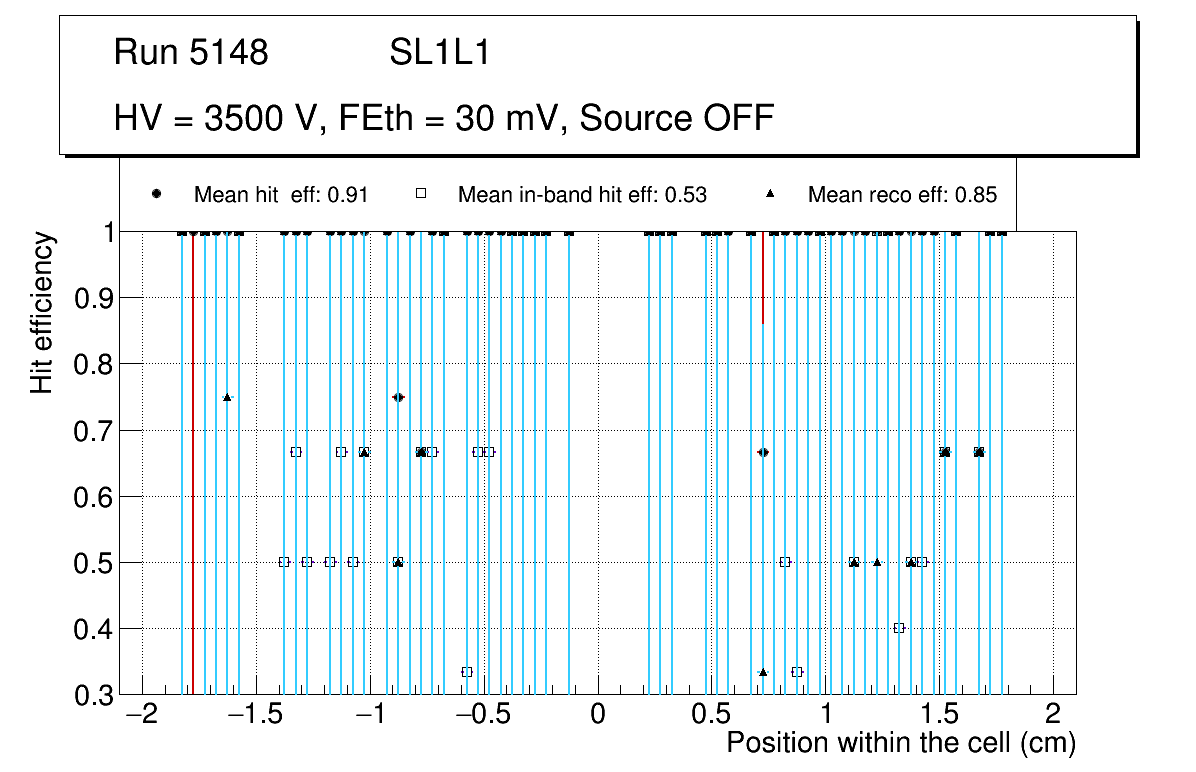Click the 'Position within the cell (cm)' axis title

900,743
